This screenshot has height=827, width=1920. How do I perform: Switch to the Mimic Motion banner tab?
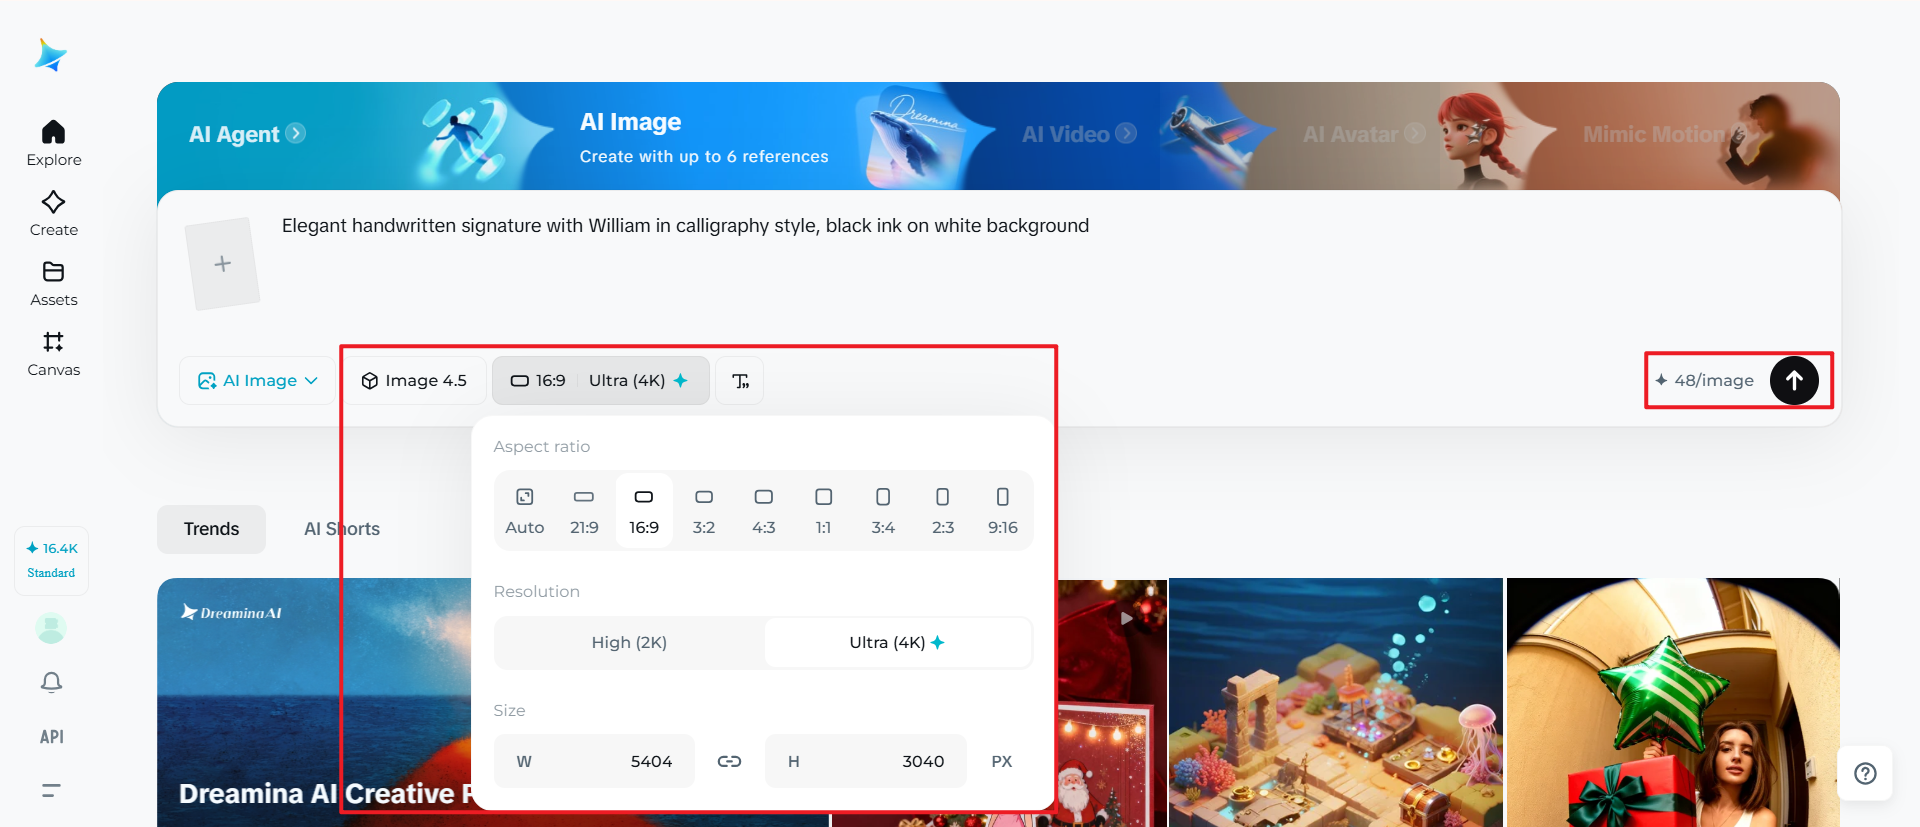pyautogui.click(x=1664, y=134)
